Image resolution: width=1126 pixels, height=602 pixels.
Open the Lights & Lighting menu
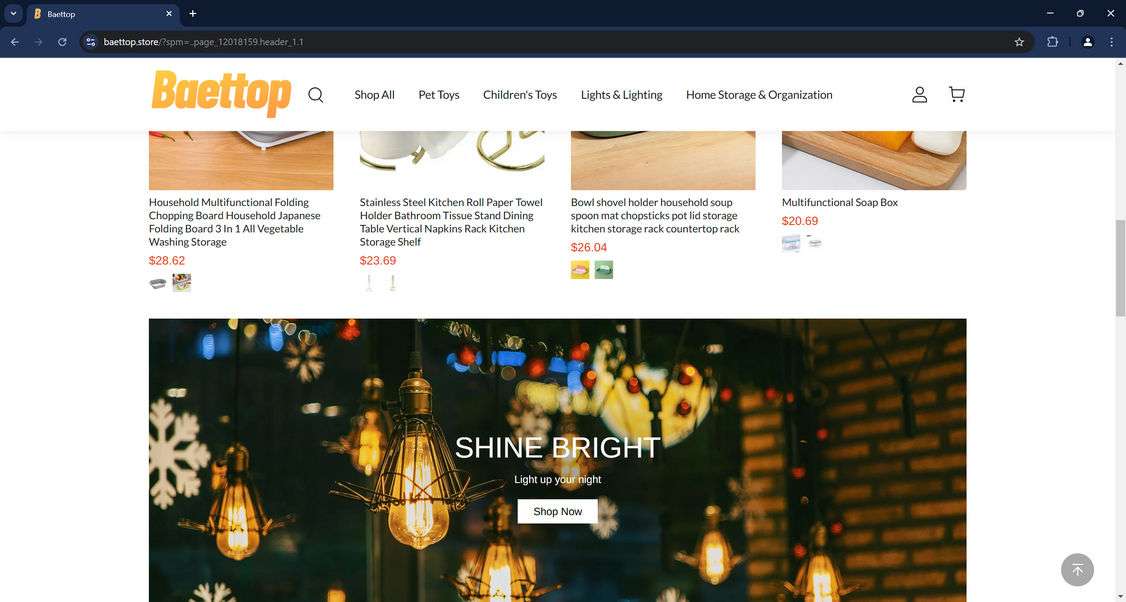coord(621,95)
